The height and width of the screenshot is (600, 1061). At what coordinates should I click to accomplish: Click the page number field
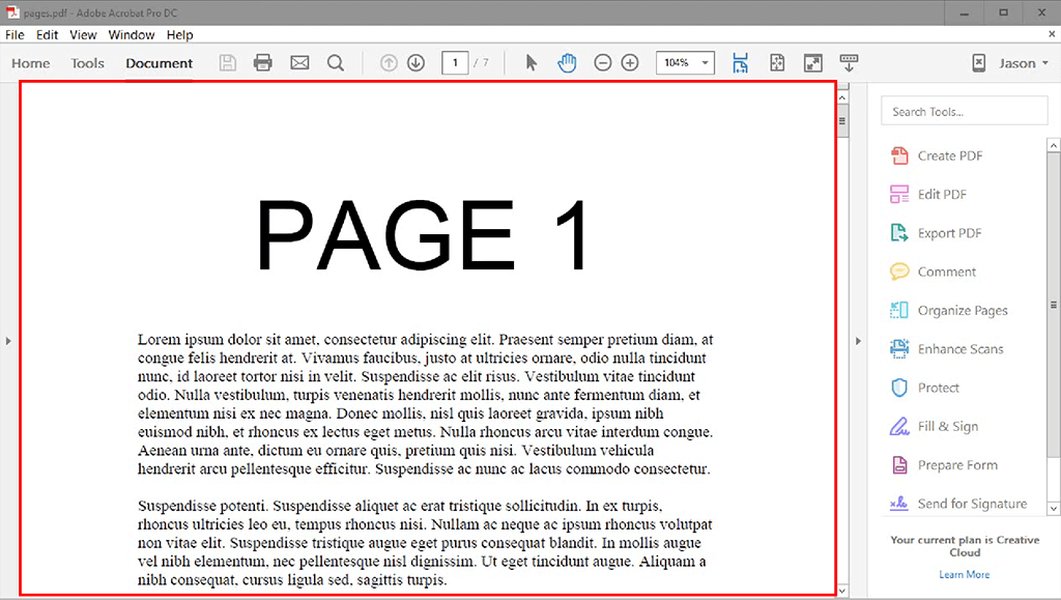pyautogui.click(x=455, y=63)
